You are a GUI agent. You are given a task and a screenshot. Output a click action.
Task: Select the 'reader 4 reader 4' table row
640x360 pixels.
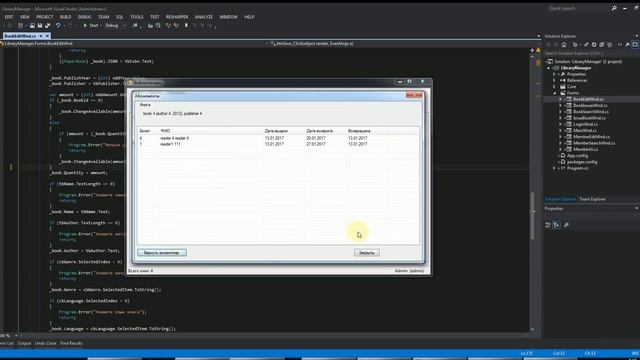pos(278,138)
